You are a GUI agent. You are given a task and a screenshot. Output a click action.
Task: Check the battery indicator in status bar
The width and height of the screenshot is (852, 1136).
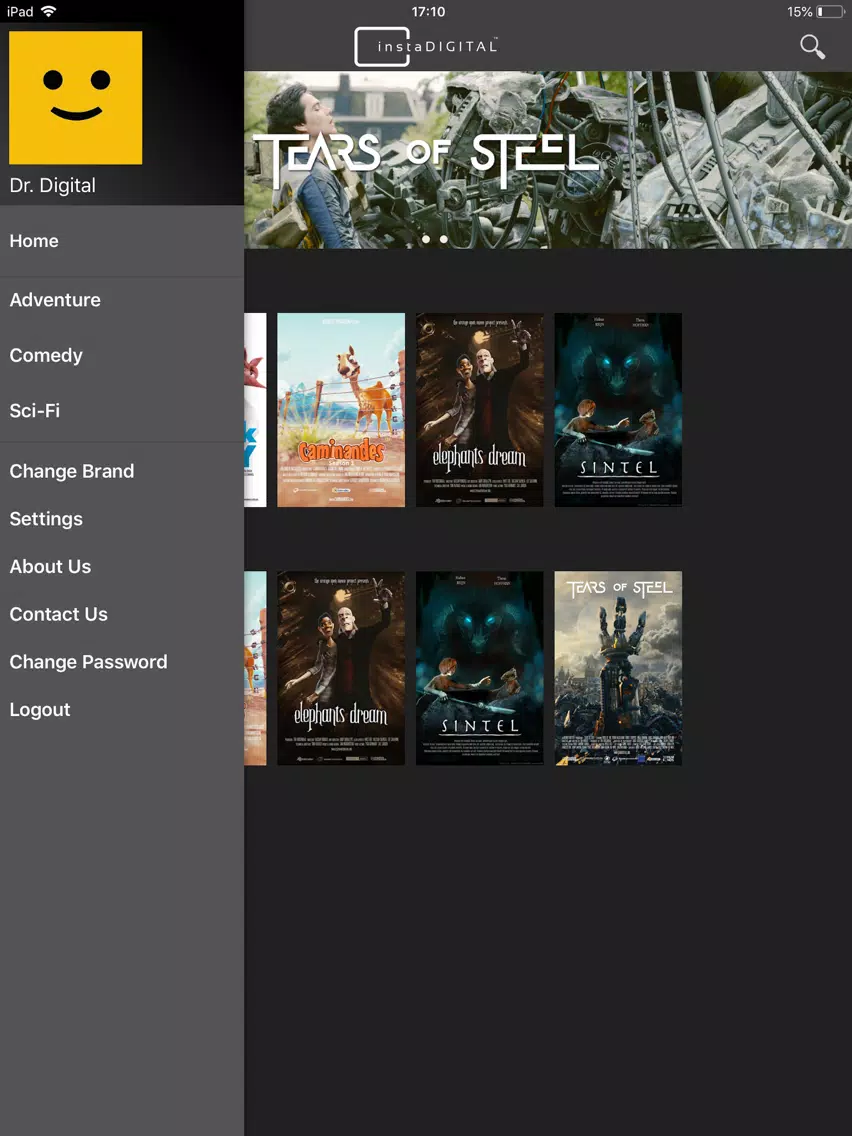(830, 12)
